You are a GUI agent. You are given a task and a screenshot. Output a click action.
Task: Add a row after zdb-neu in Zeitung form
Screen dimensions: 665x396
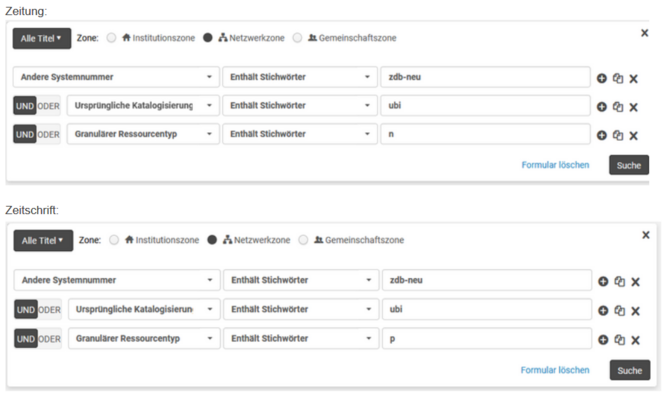(x=601, y=78)
